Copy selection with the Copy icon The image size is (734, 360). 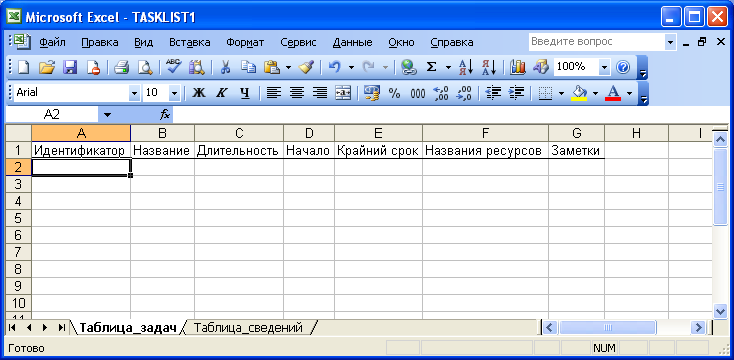click(x=248, y=67)
